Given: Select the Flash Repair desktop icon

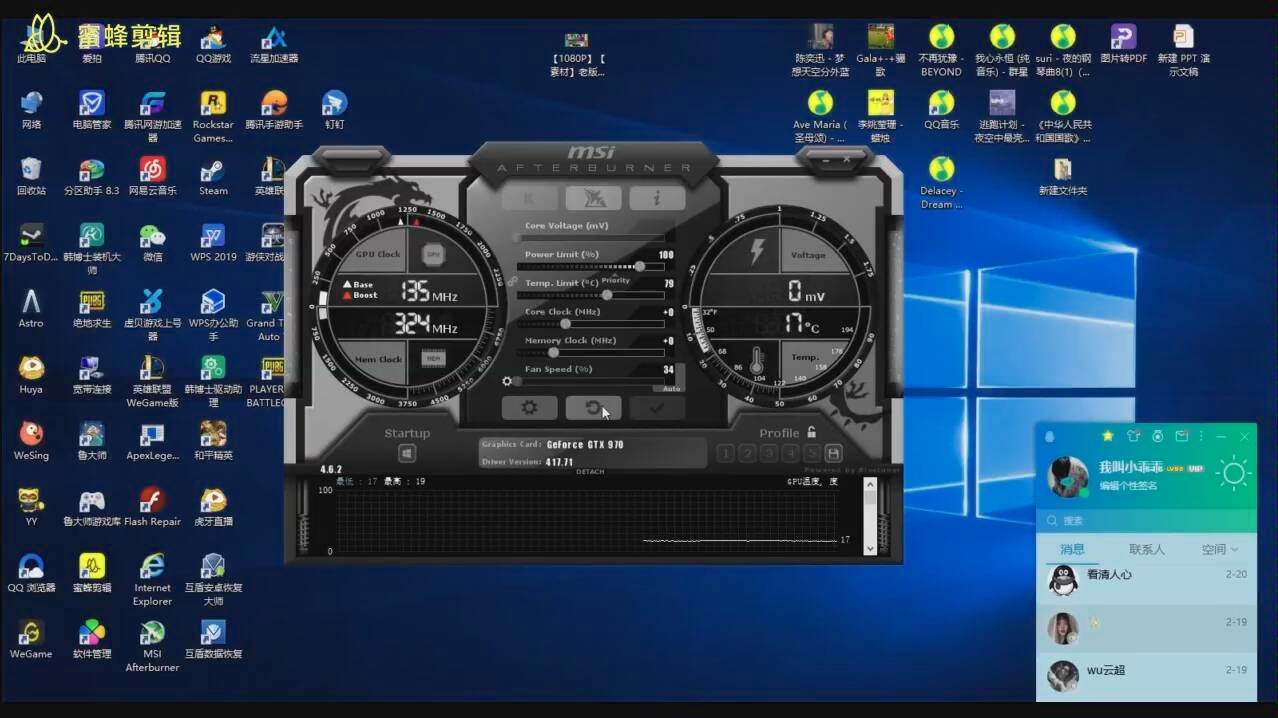Looking at the screenshot, I should coord(152,507).
